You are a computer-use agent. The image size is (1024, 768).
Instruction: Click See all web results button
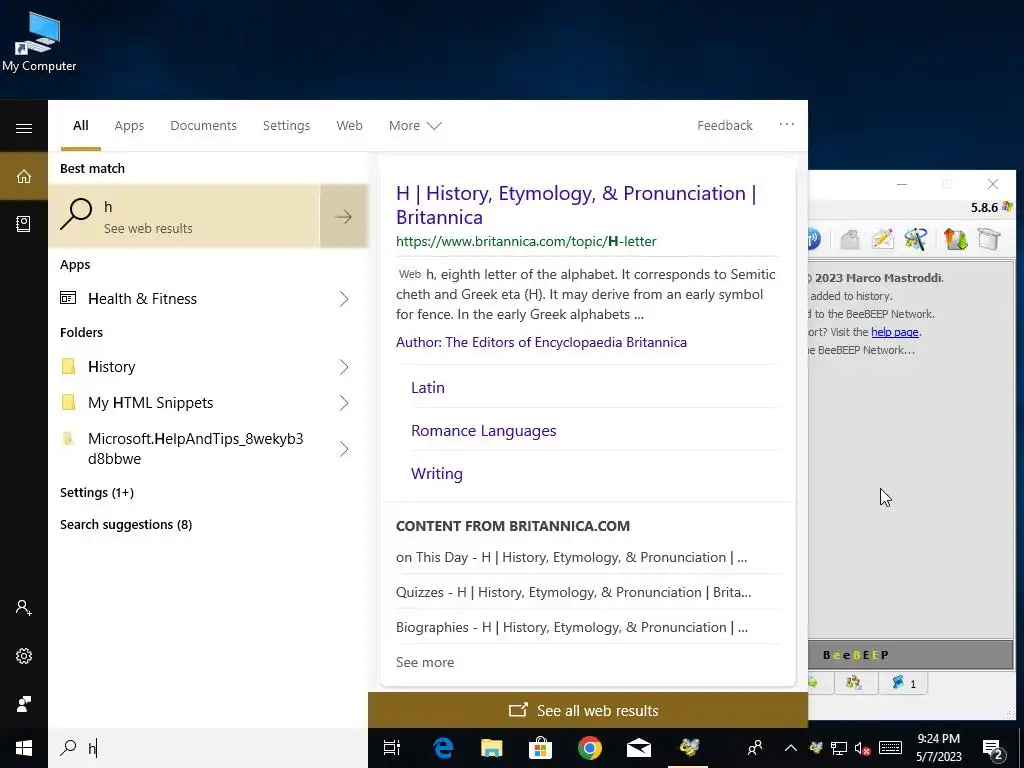point(588,711)
